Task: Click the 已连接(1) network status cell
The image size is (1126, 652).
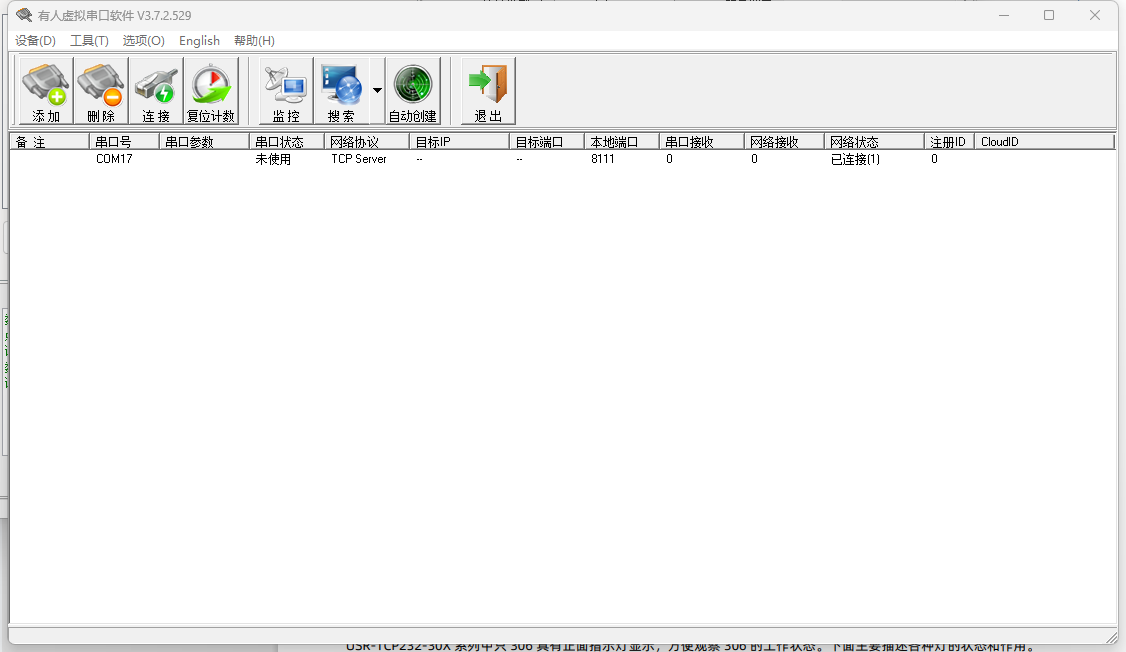Action: [x=855, y=159]
